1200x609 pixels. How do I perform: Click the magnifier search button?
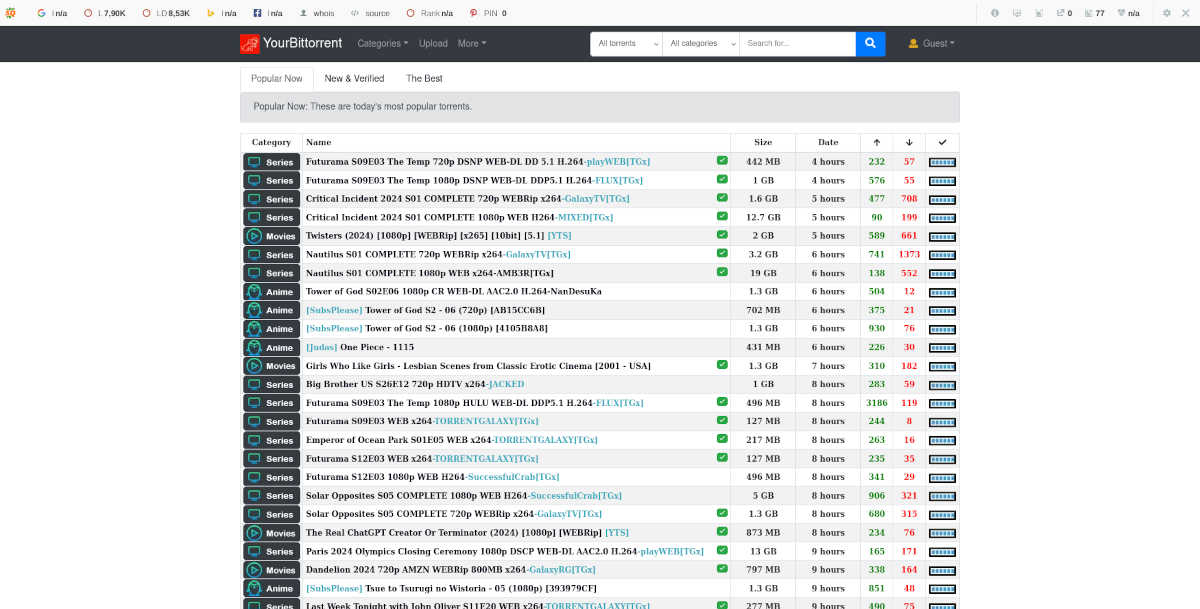[x=870, y=43]
